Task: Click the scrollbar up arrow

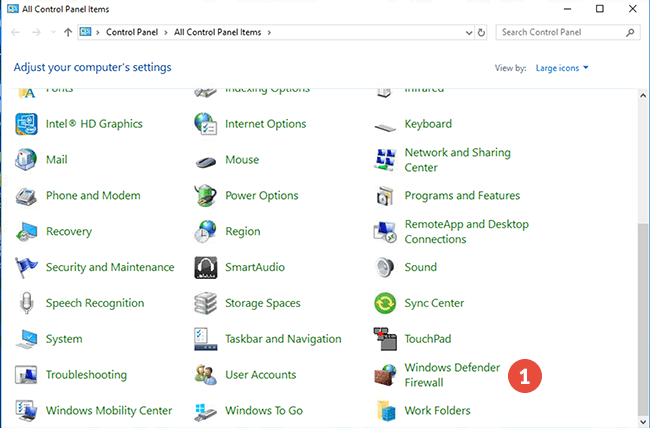Action: click(643, 95)
